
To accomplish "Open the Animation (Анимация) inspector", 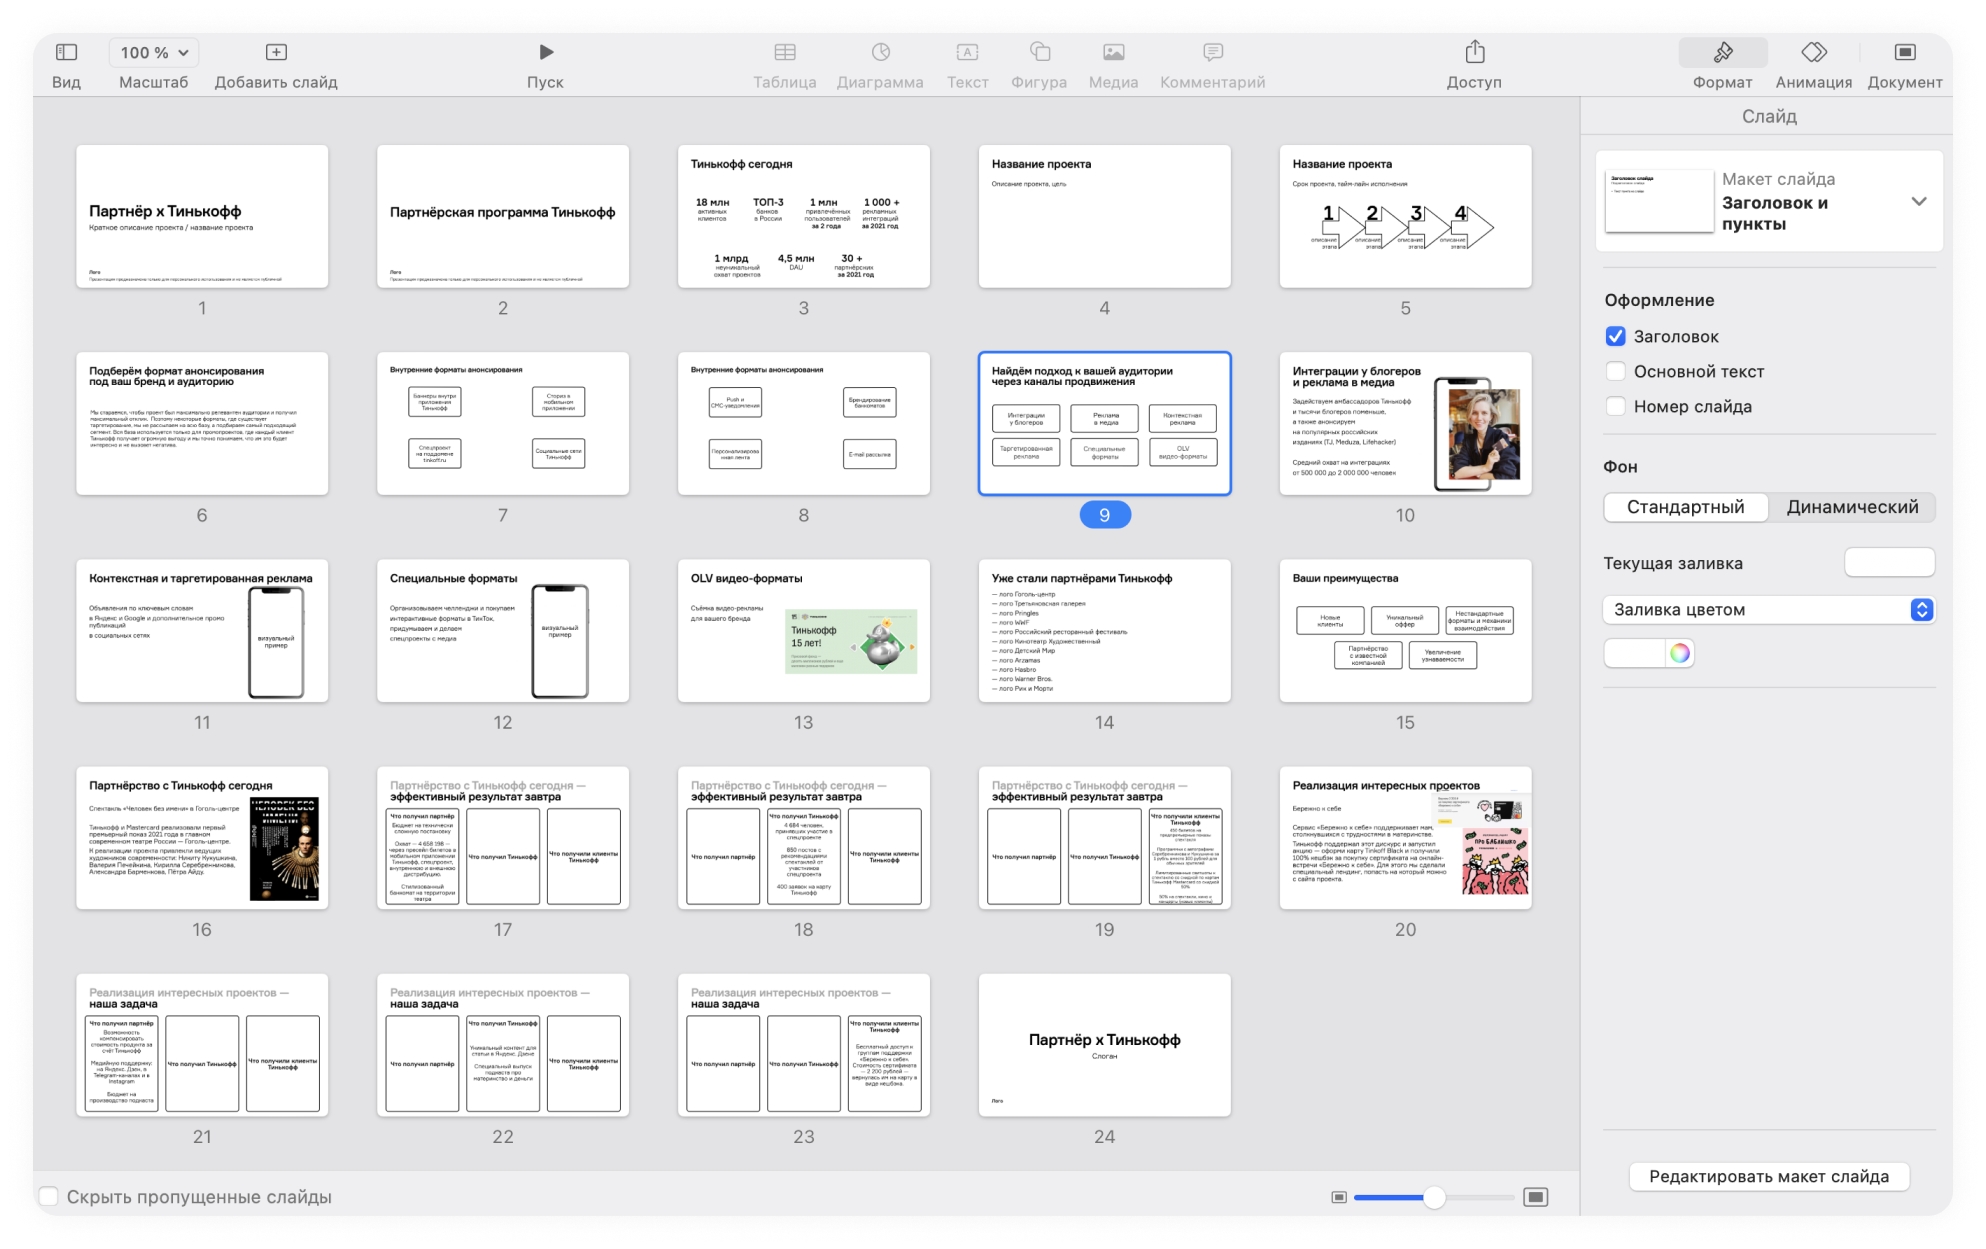I will 1813,52.
